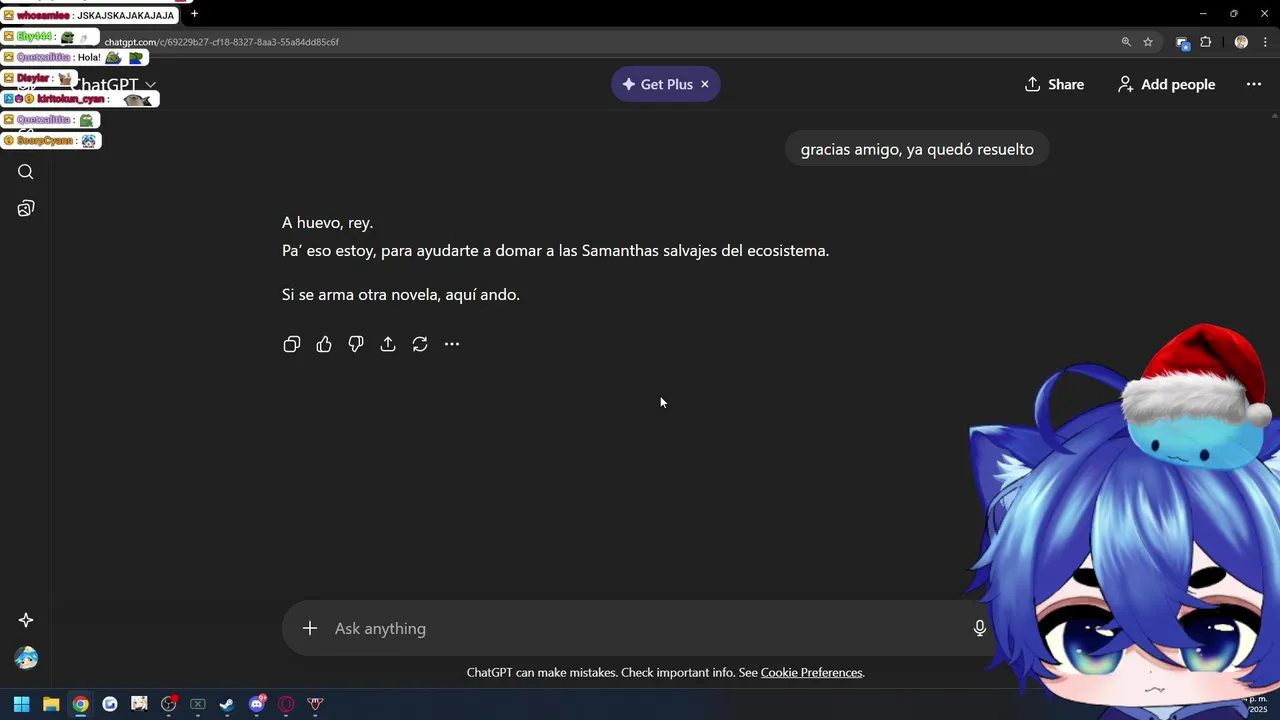Click the browser zoom magnifier icon
1280x720 pixels.
1126,42
